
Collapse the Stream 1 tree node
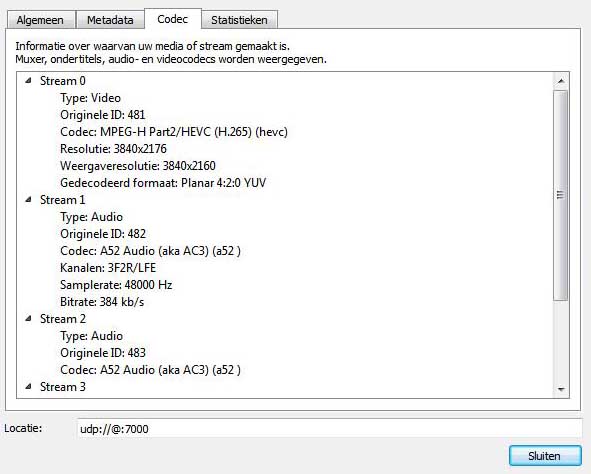click(x=29, y=199)
